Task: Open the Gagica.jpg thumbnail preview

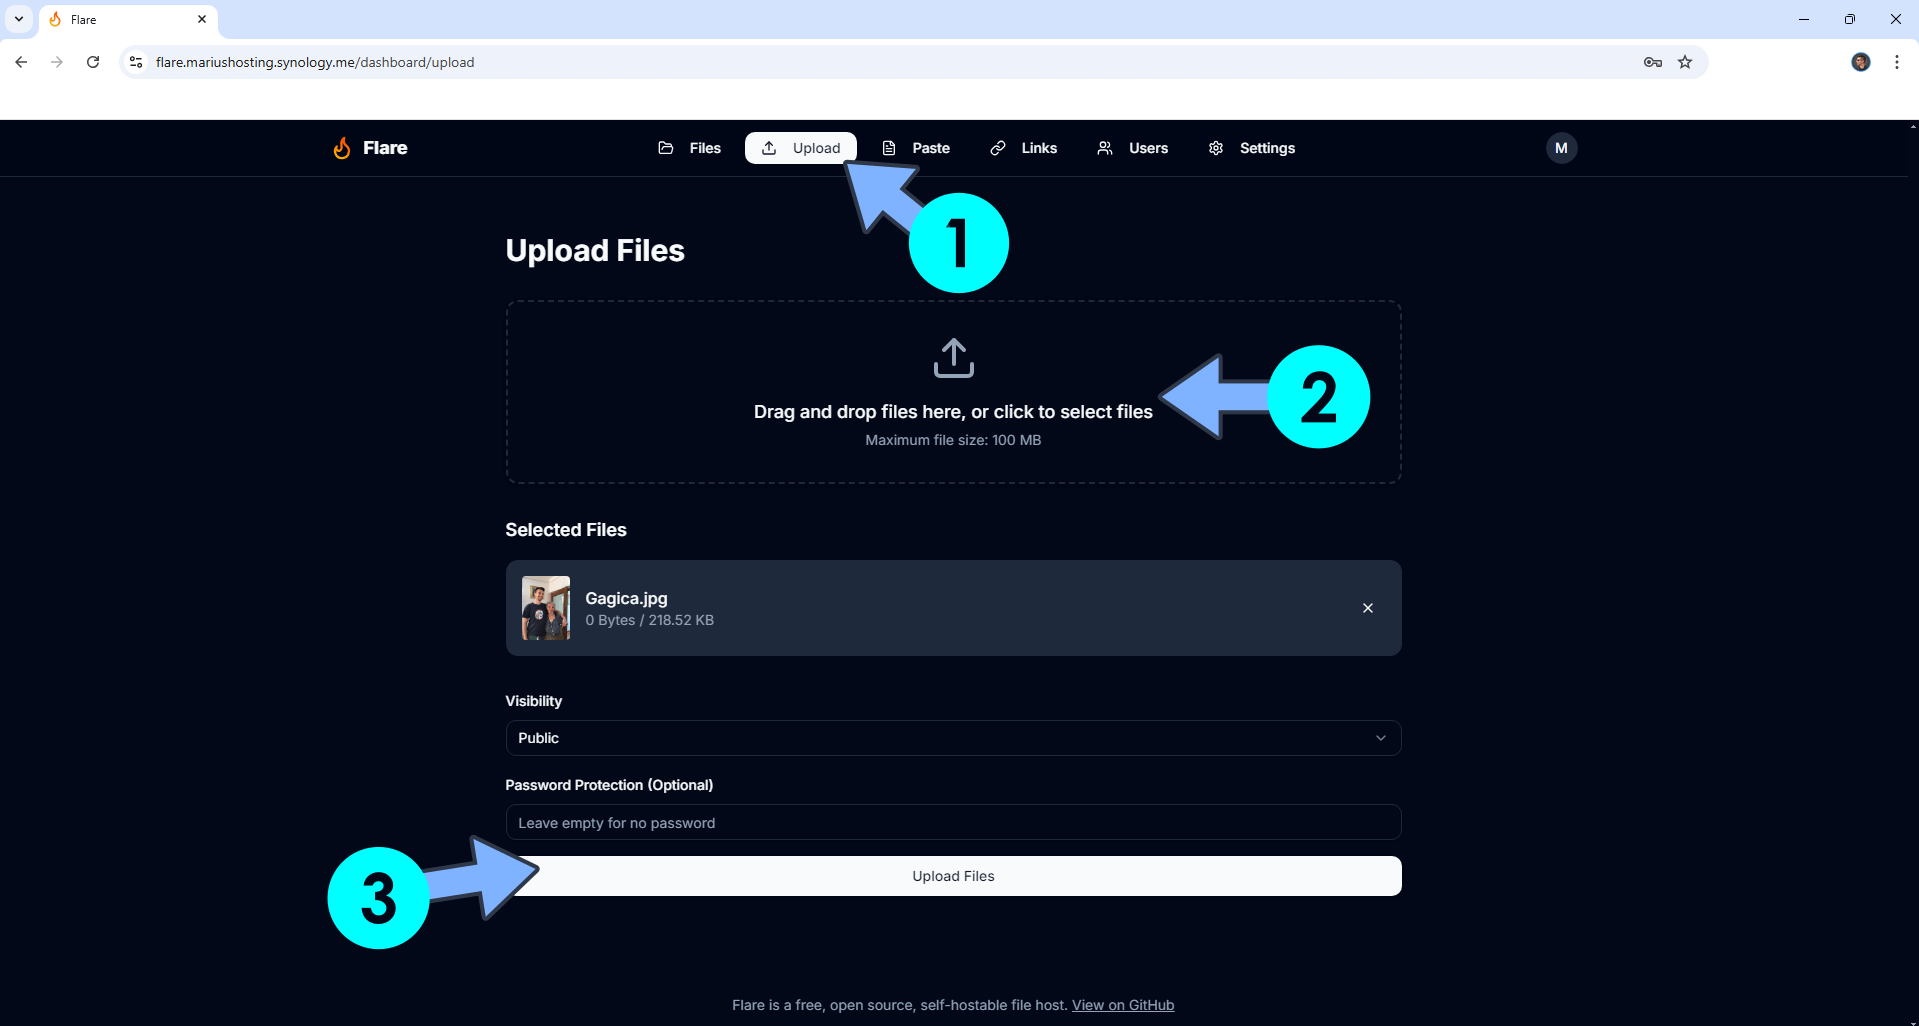Action: pos(546,608)
